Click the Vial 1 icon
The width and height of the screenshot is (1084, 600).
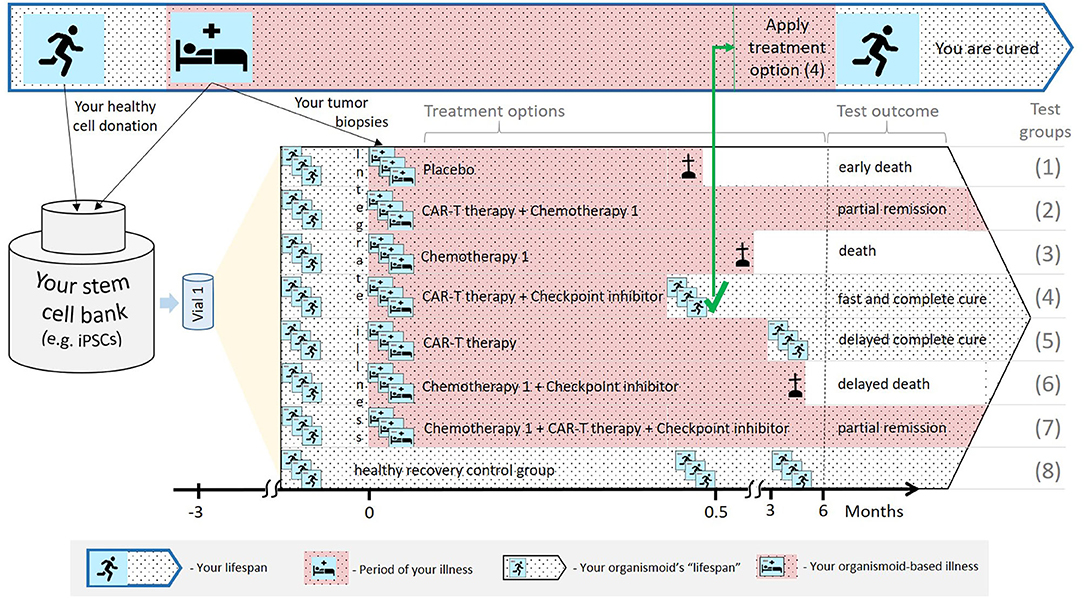198,301
